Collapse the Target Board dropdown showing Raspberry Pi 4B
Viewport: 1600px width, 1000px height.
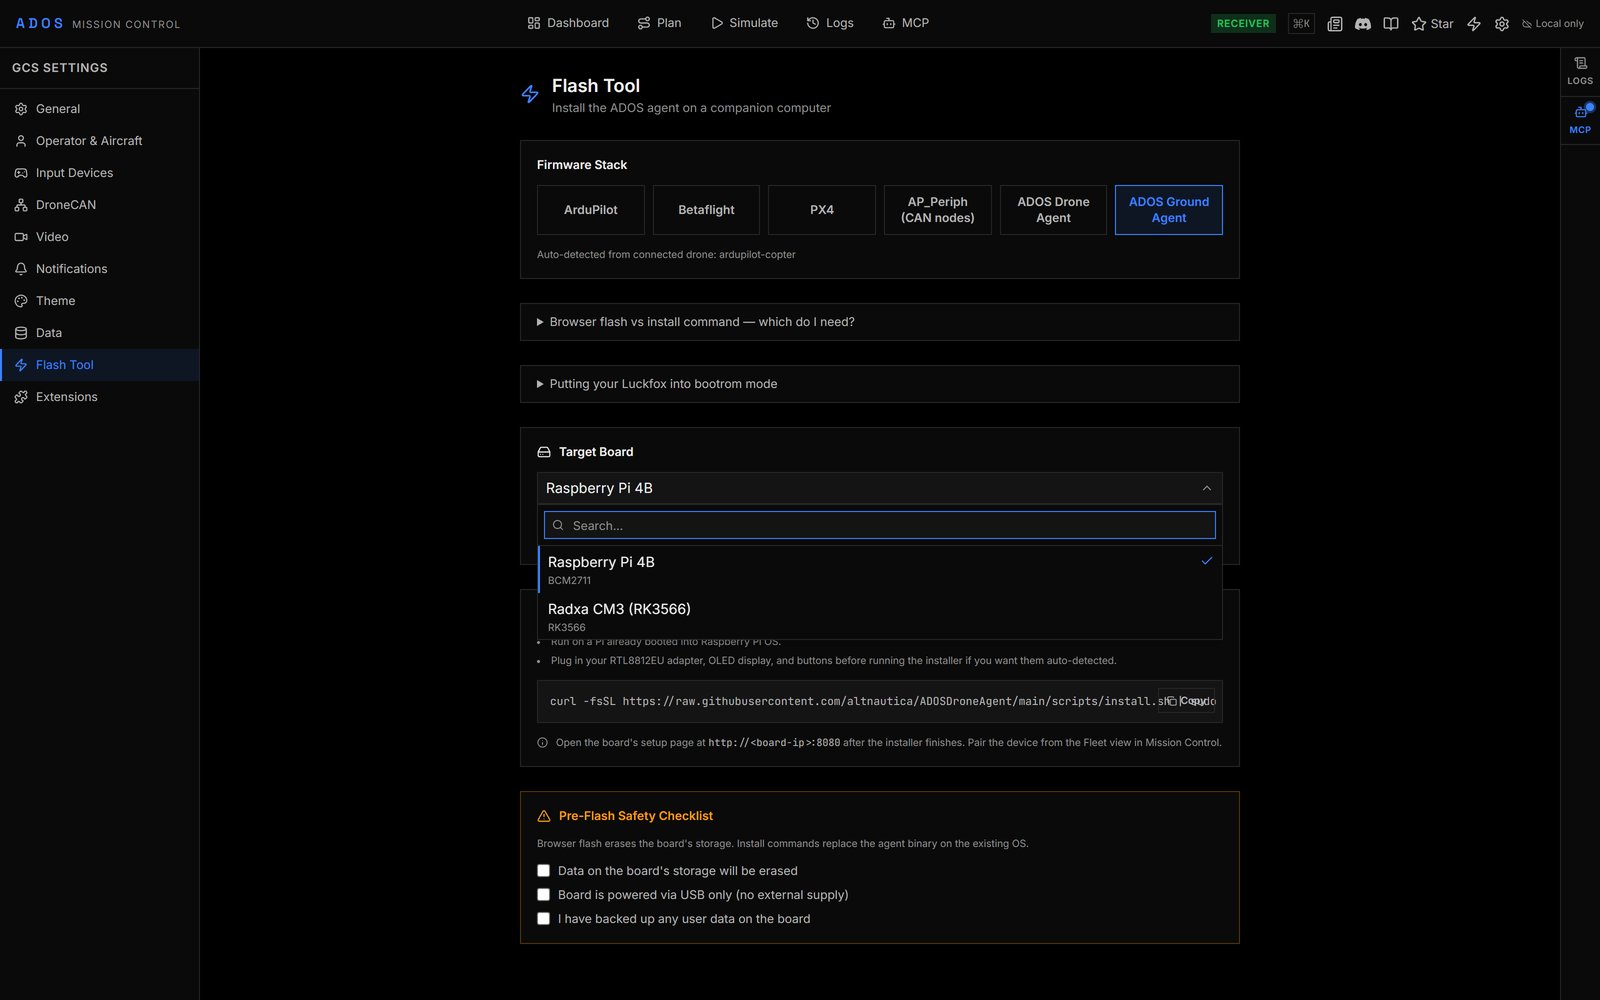pyautogui.click(x=880, y=488)
